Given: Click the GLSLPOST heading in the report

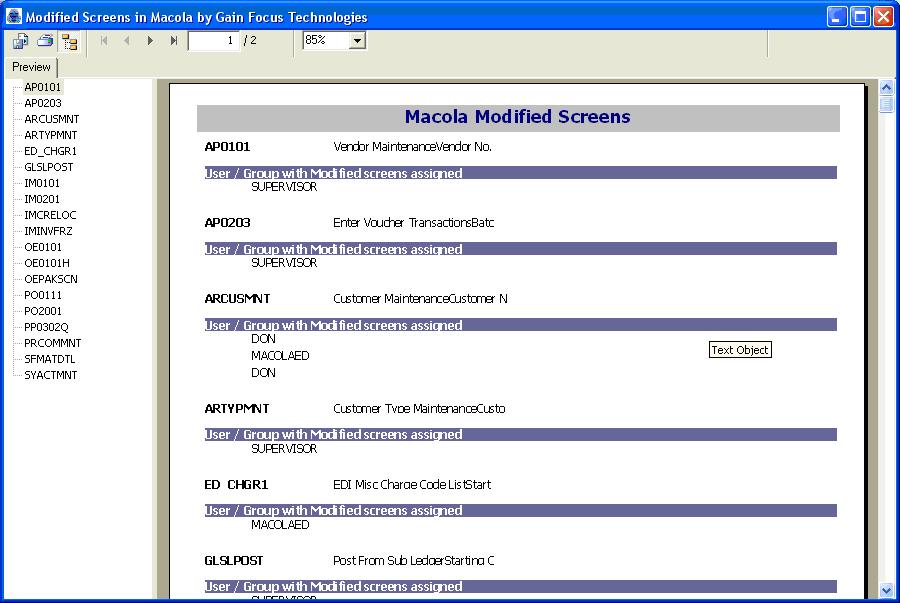Looking at the screenshot, I should (234, 561).
